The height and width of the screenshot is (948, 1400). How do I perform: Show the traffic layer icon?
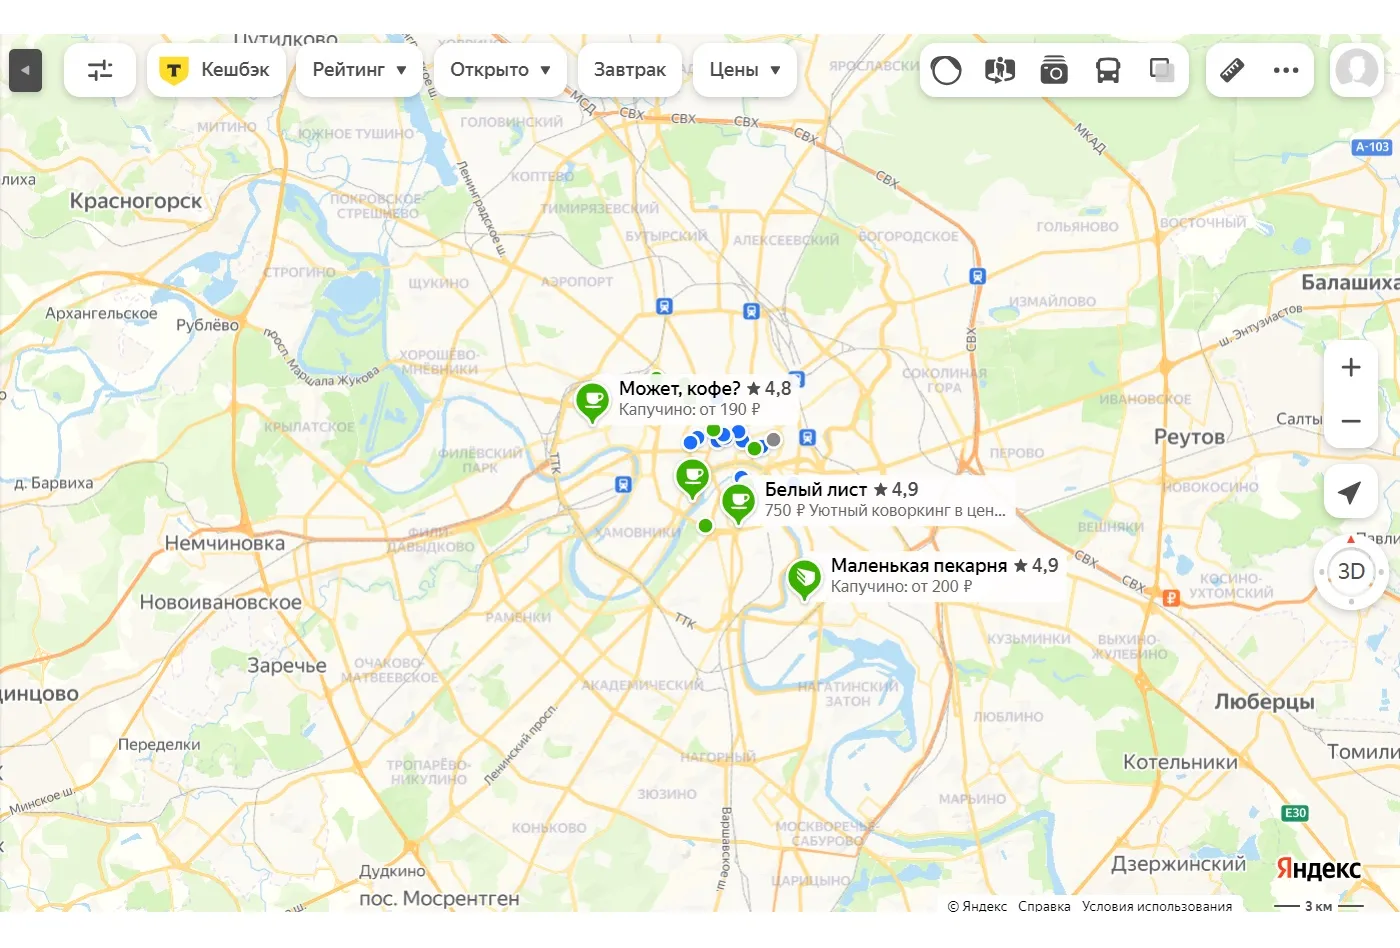pyautogui.click(x=946, y=70)
